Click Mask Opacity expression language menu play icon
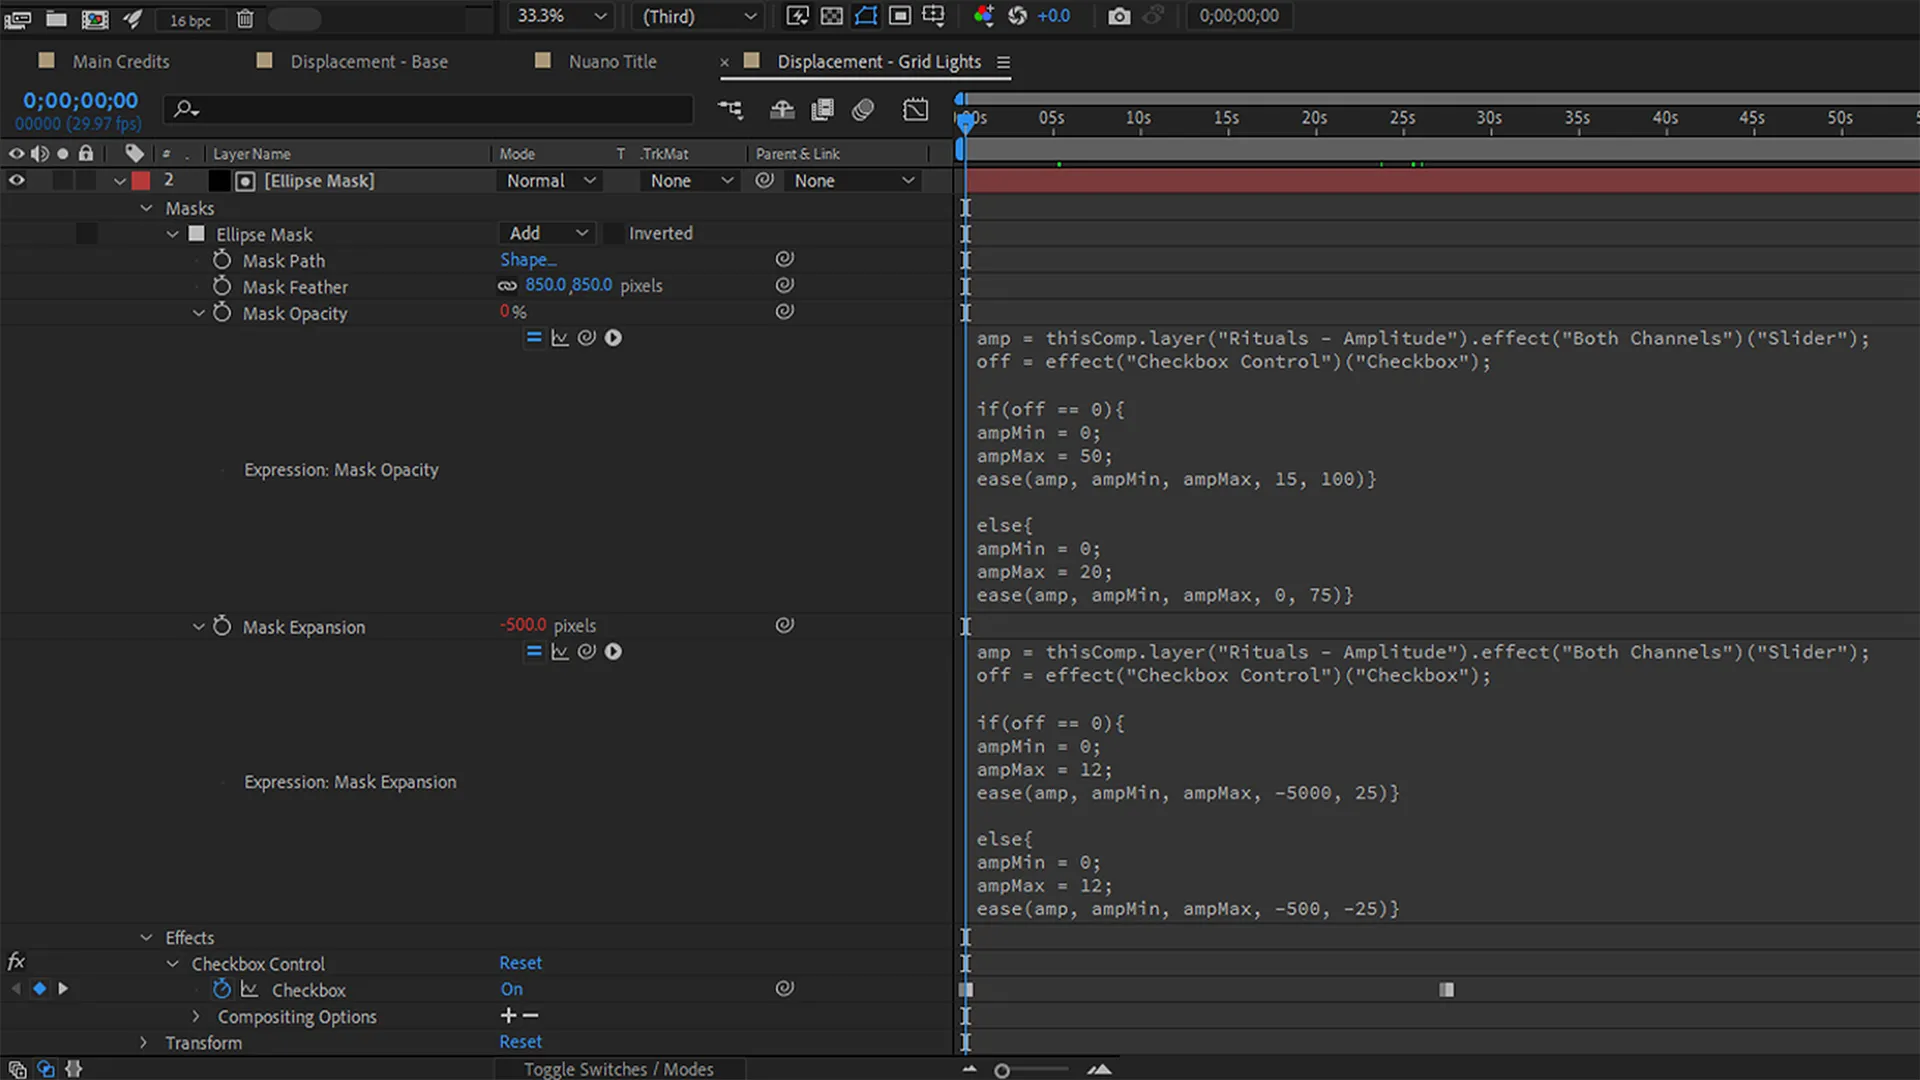The image size is (1920, 1080). 613,338
